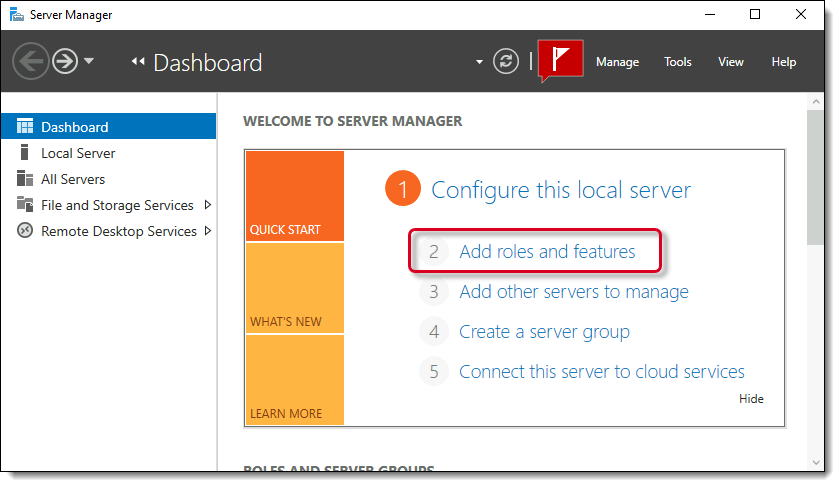Click the Remote Desktop Services icon
840x487 pixels.
(25, 231)
